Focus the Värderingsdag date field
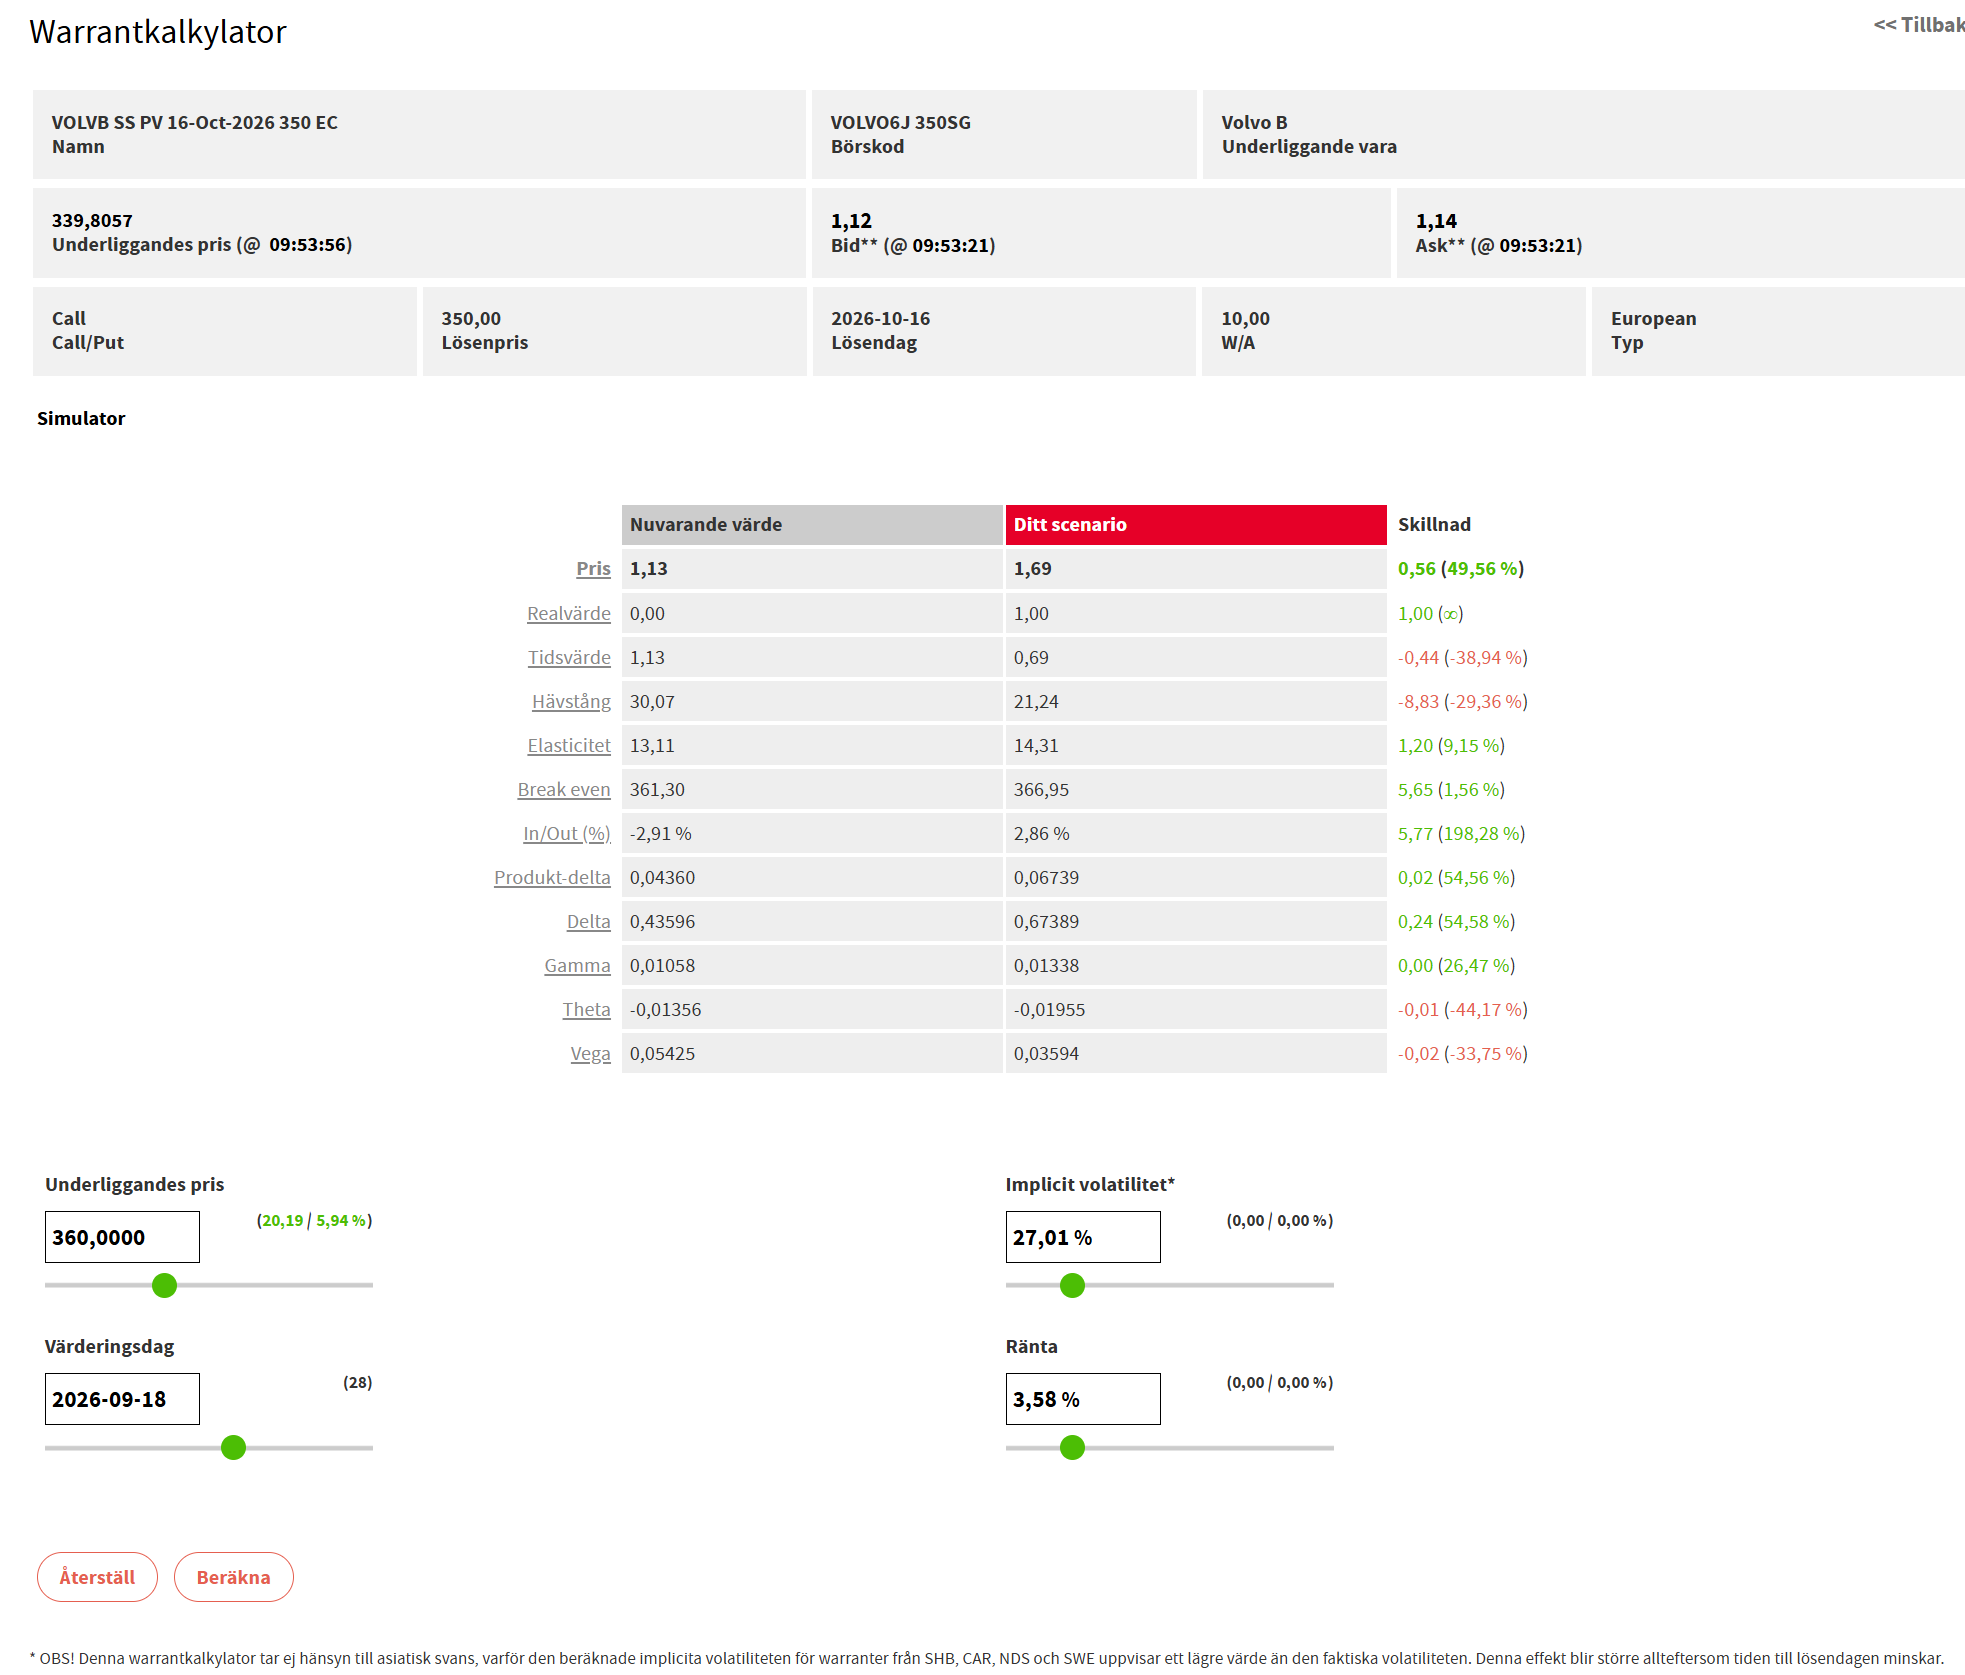This screenshot has width=1965, height=1675. pos(122,1399)
